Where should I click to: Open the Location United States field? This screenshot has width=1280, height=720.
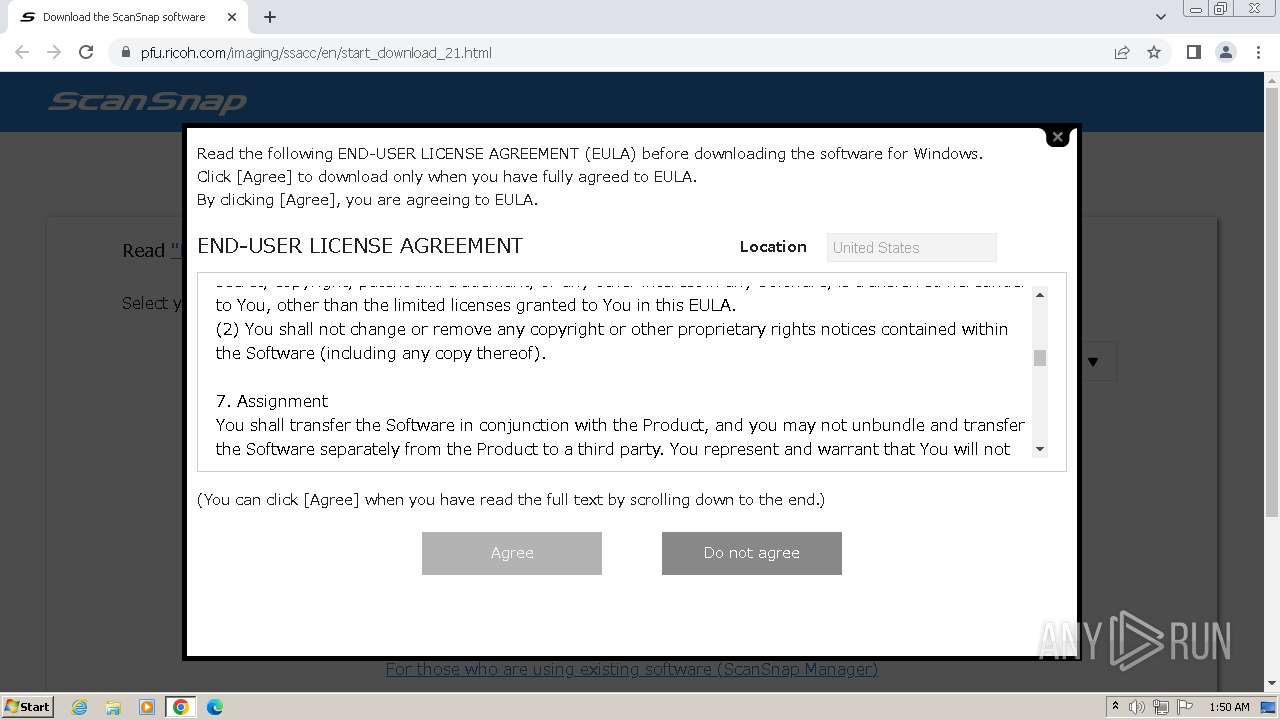click(912, 247)
